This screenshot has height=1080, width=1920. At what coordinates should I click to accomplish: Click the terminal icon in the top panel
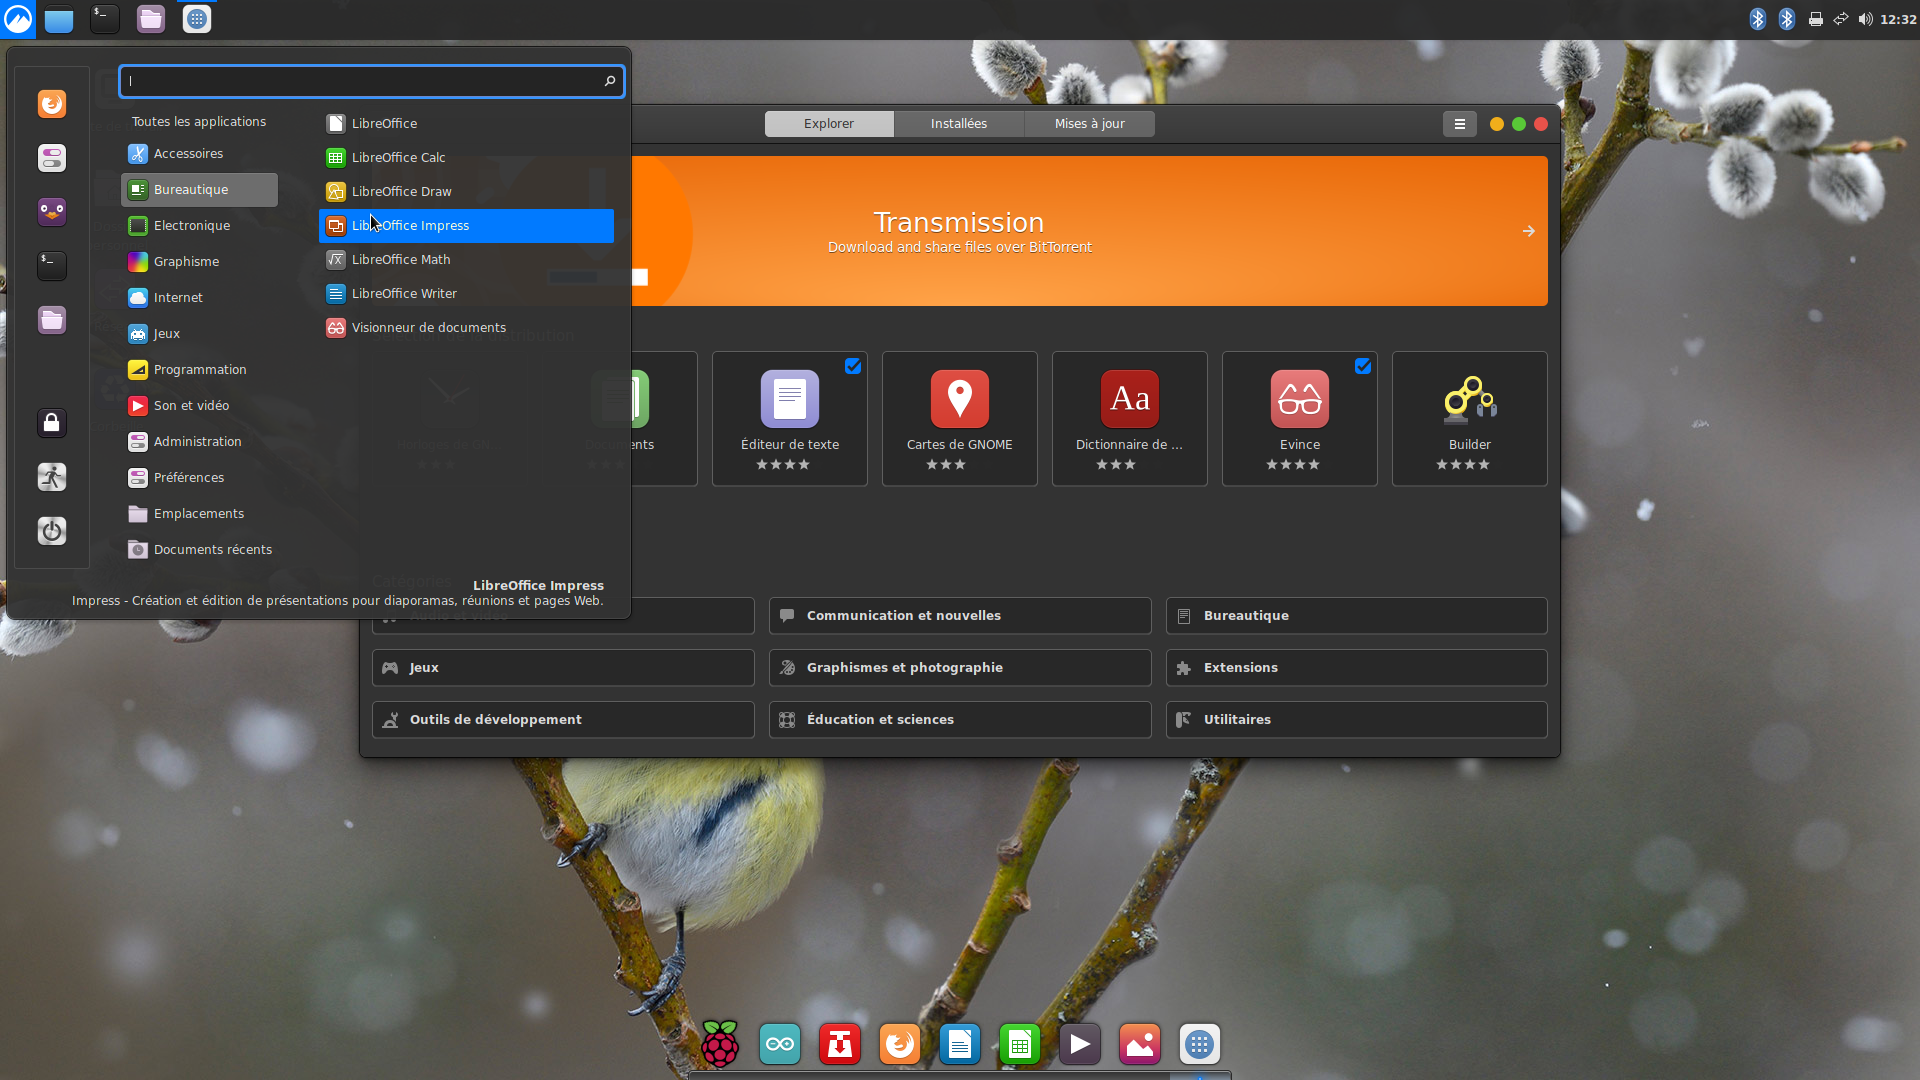tap(105, 19)
